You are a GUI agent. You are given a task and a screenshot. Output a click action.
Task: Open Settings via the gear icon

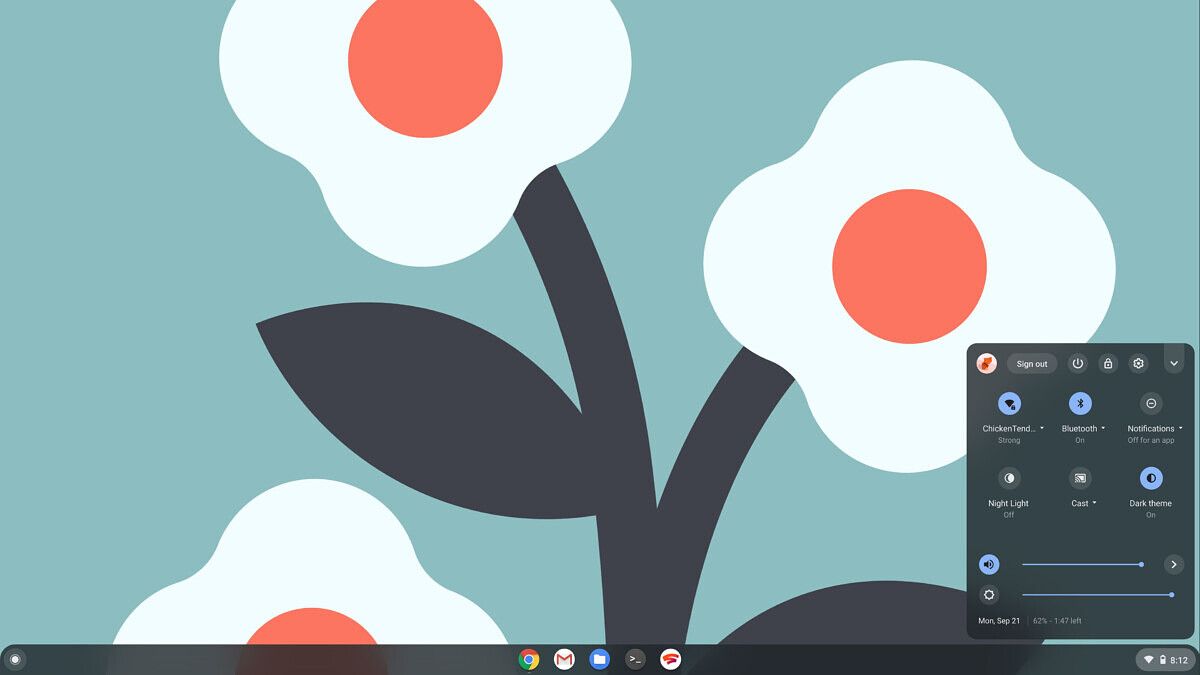(x=1138, y=363)
